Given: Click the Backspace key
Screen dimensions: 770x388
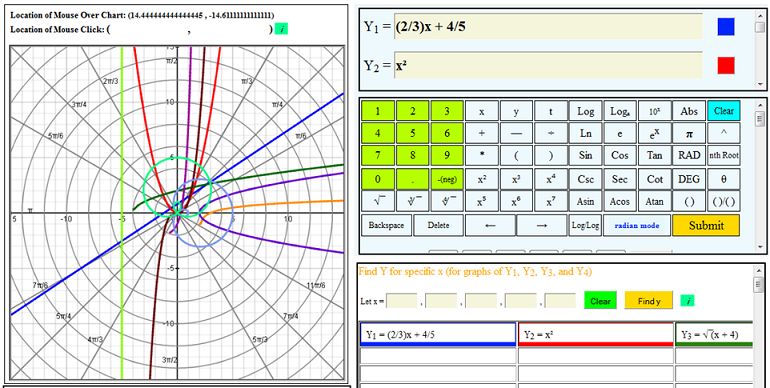Looking at the screenshot, I should point(386,225).
